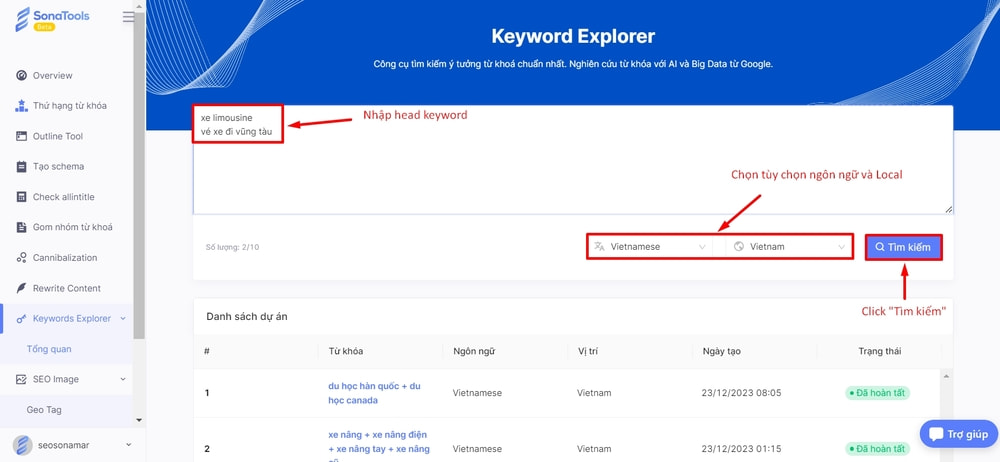1000x462 pixels.
Task: Open Check allintitle sidebar icon
Action: click(x=22, y=197)
